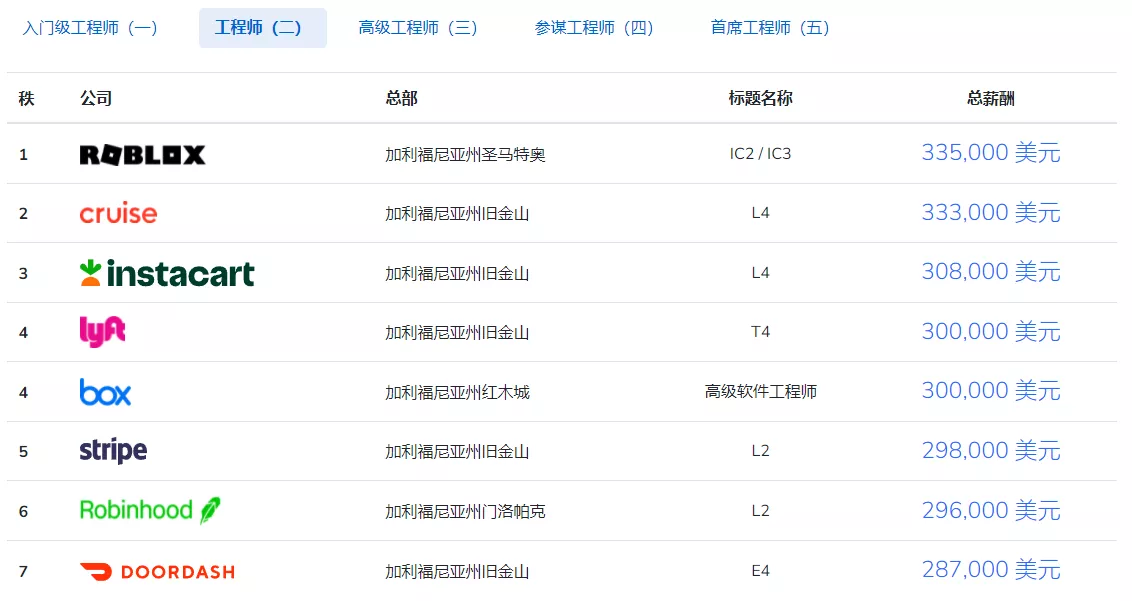This screenshot has width=1132, height=601.
Task: Open the Robinhood logo
Action: tap(150, 510)
